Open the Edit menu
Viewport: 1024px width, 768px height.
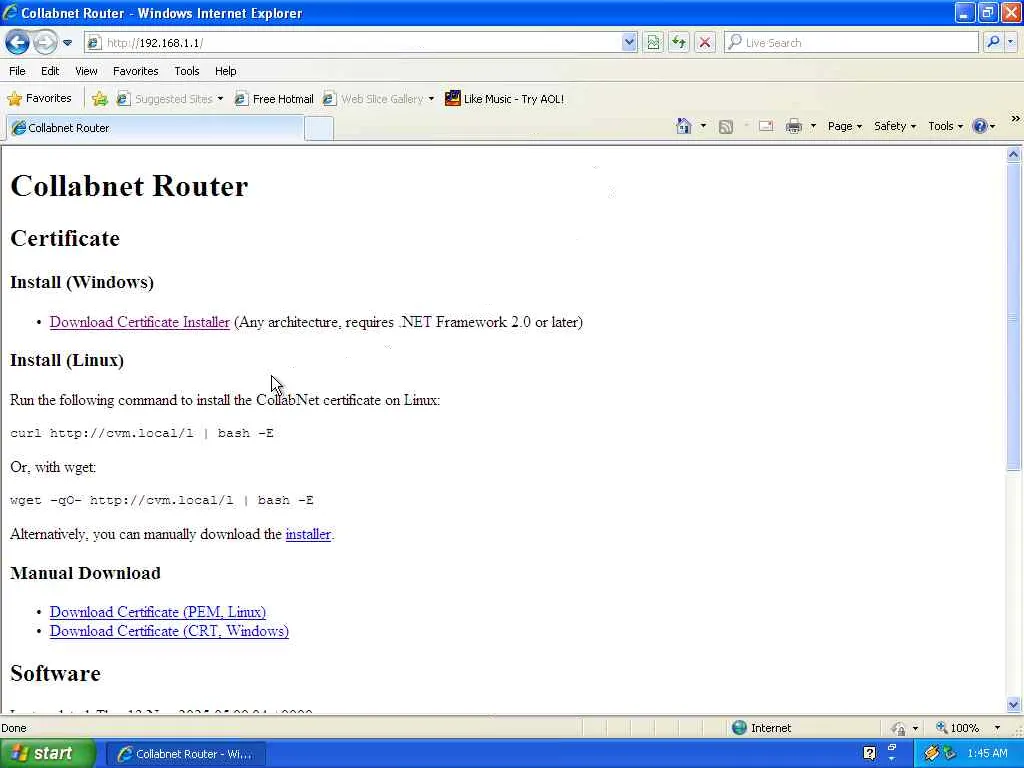point(50,71)
